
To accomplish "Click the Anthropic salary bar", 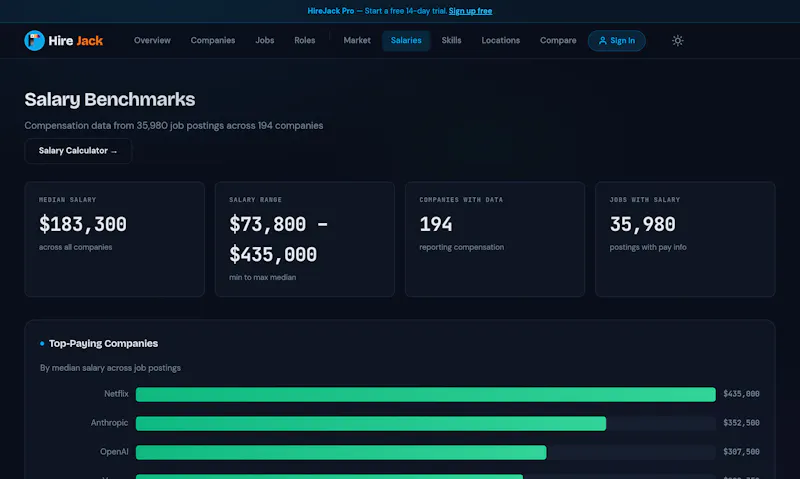I will 371,423.
